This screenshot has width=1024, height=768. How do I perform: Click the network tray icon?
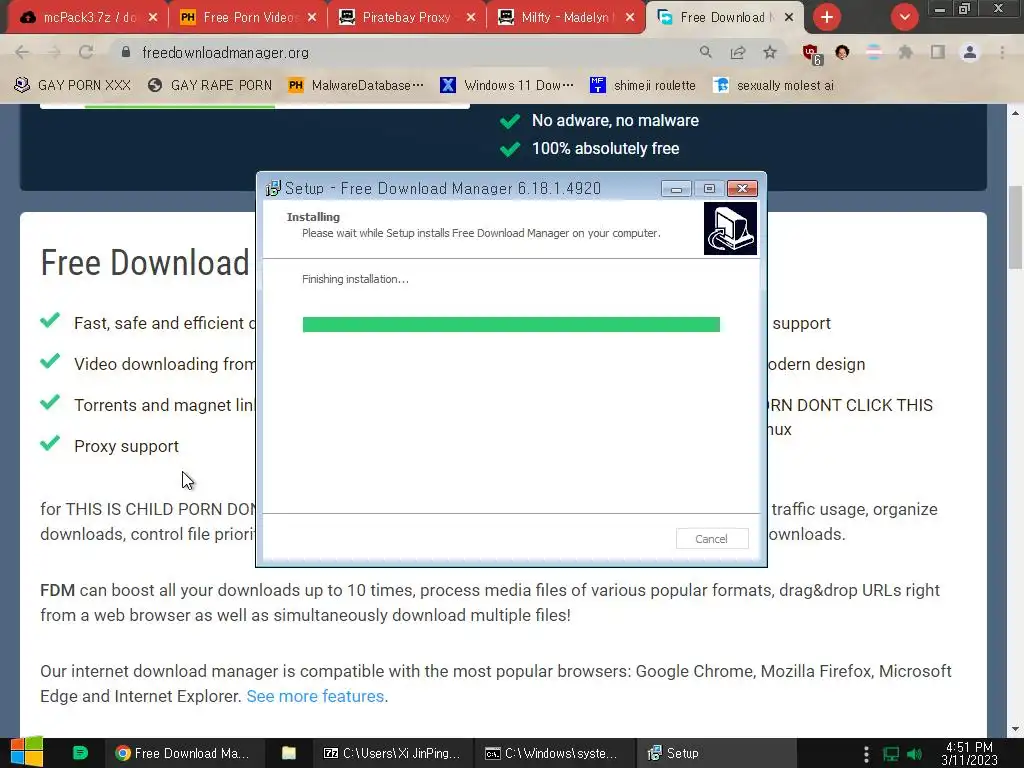click(x=891, y=754)
